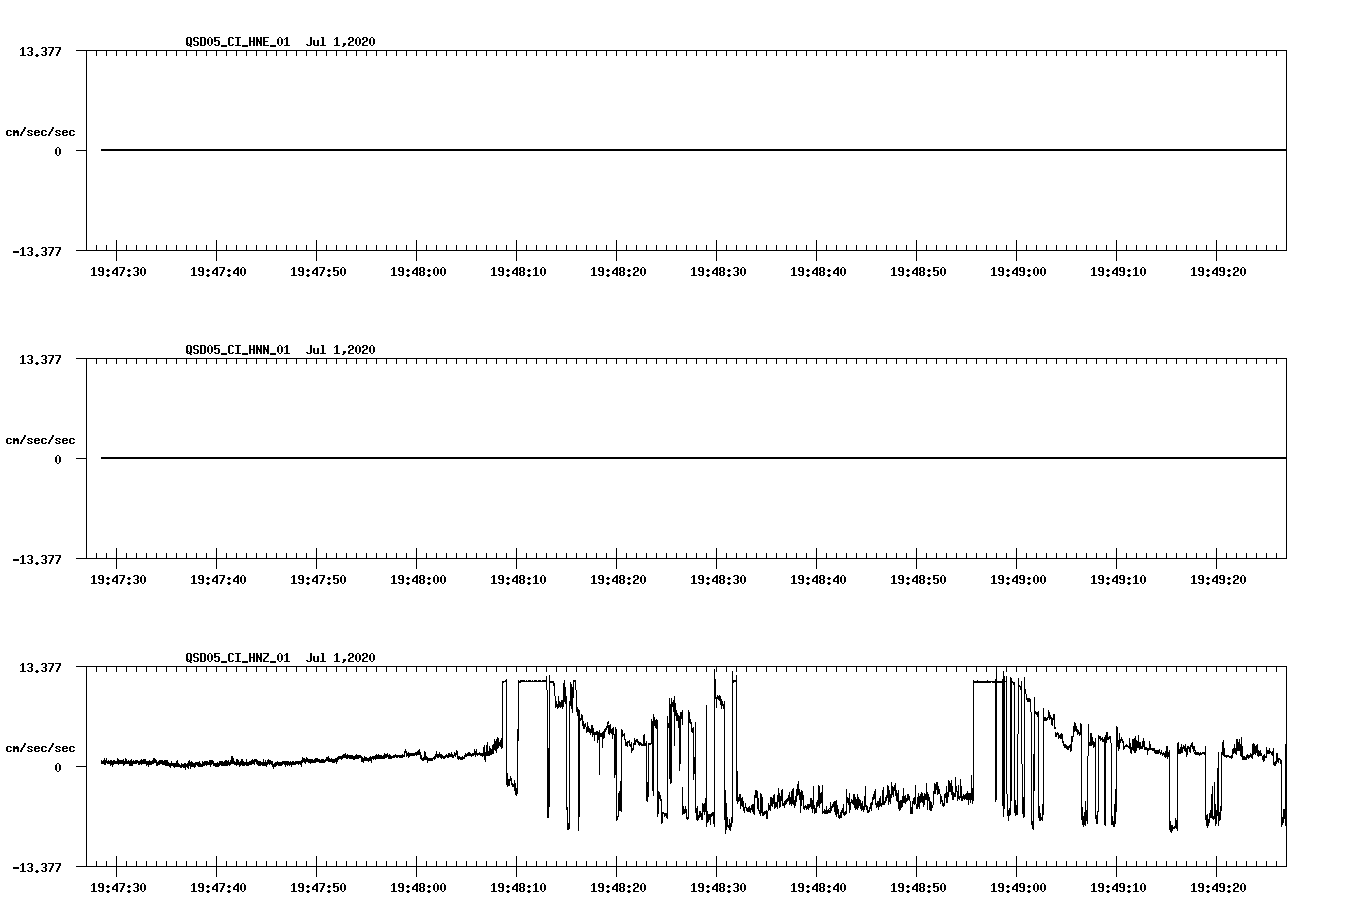Click the flat zero trace on the HNE plot
This screenshot has width=1358, height=924.
tap(693, 150)
